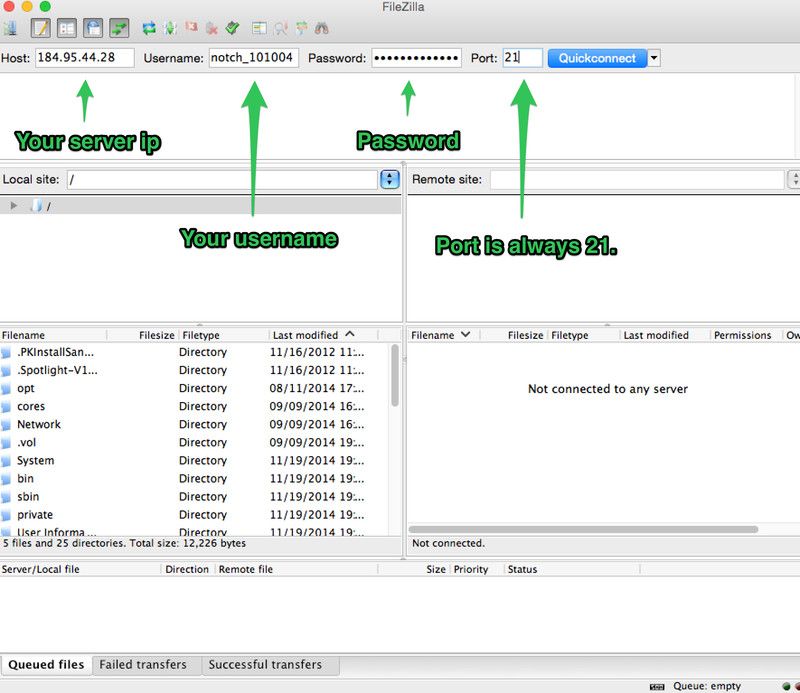
Task: Open the Find files search
Action: tap(322, 28)
